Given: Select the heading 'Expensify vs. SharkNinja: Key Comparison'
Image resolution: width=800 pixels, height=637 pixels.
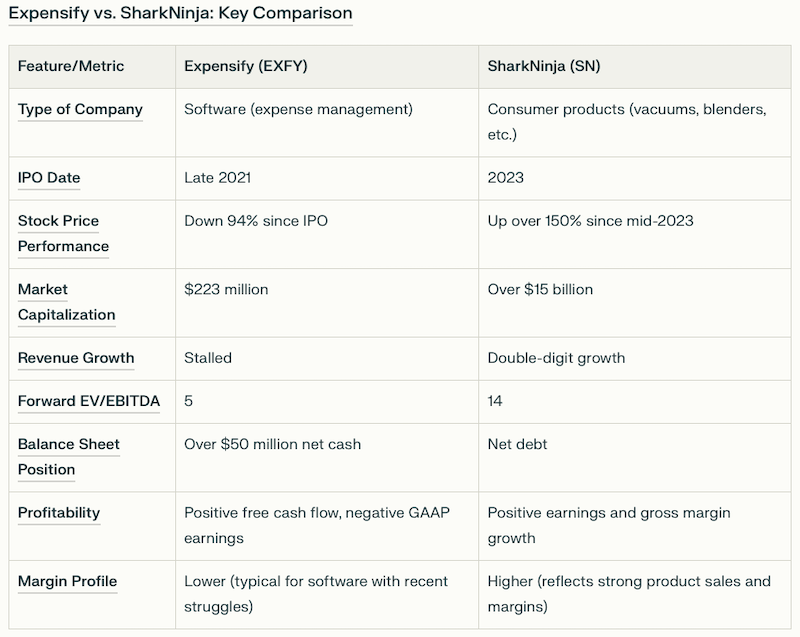Looking at the screenshot, I should (180, 13).
